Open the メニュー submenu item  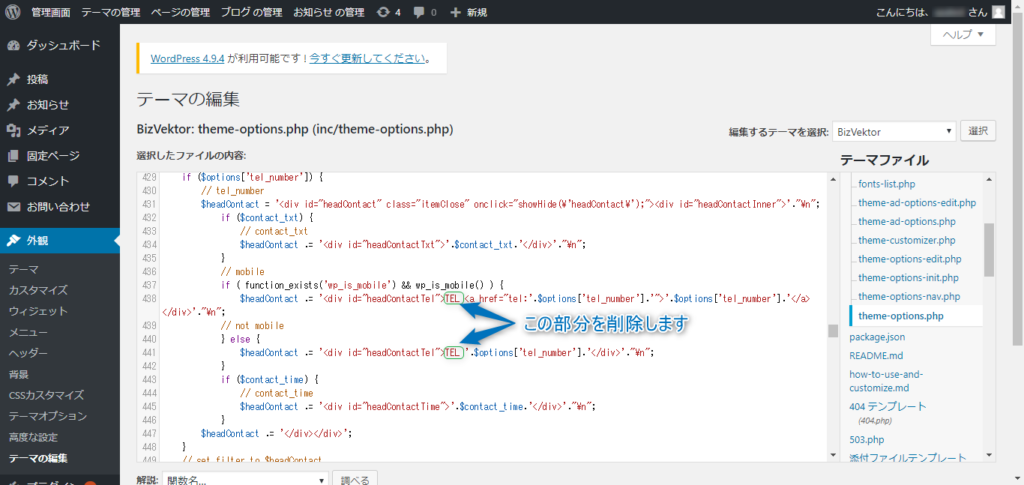point(28,332)
